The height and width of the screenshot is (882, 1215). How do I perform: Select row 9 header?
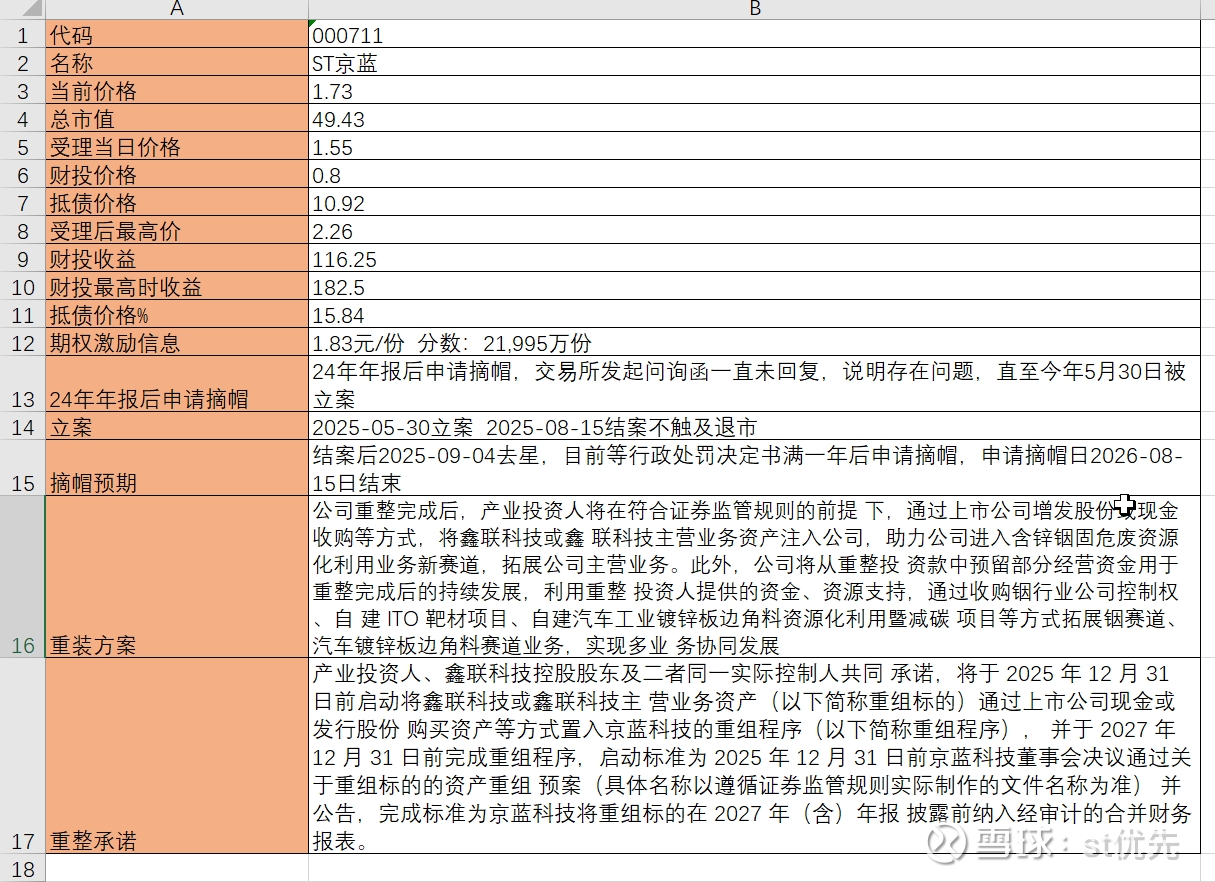click(x=22, y=258)
